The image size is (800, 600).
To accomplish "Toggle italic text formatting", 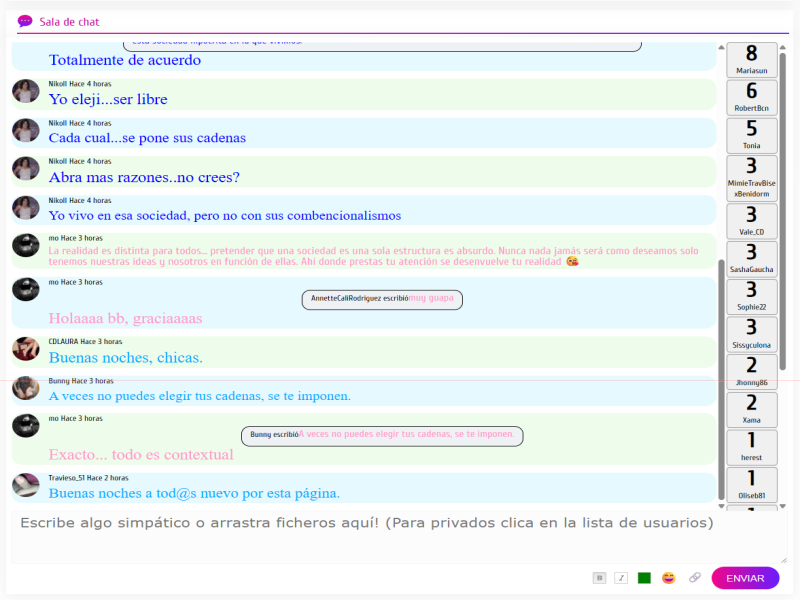I will click(621, 578).
